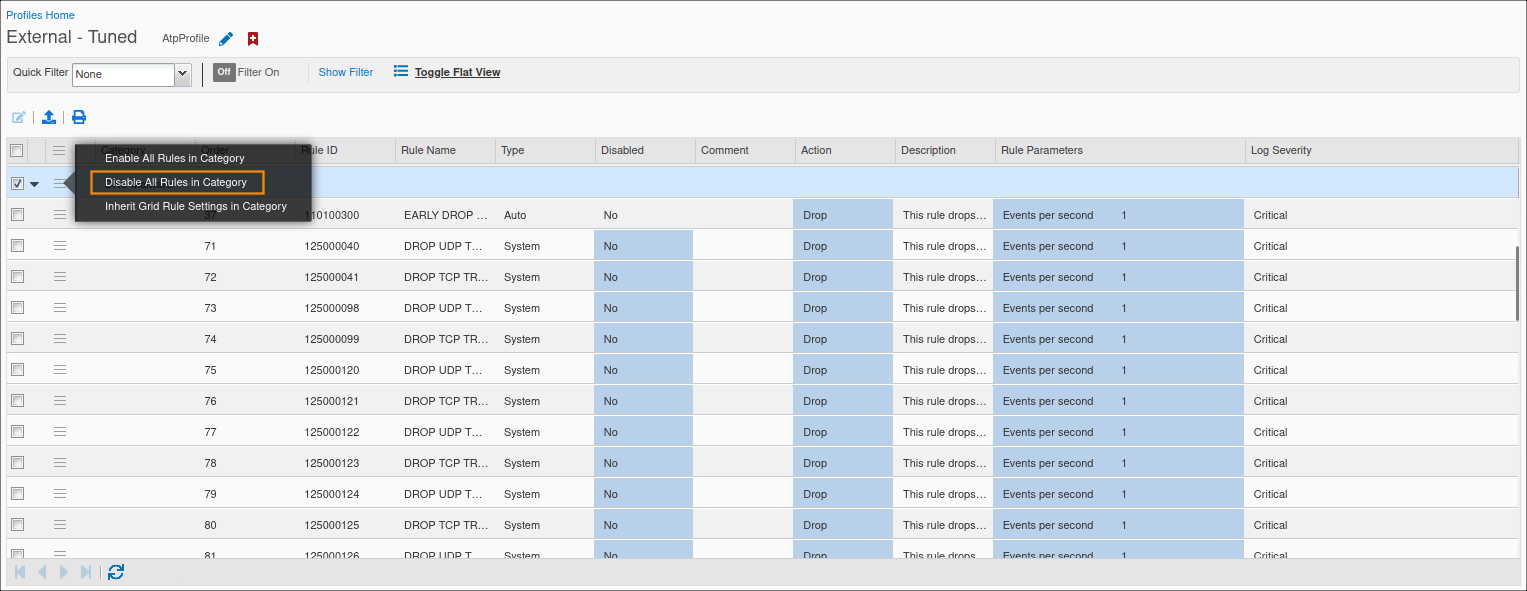Go to the first page using pager icon
Viewport: 1527px width, 591px height.
19,572
